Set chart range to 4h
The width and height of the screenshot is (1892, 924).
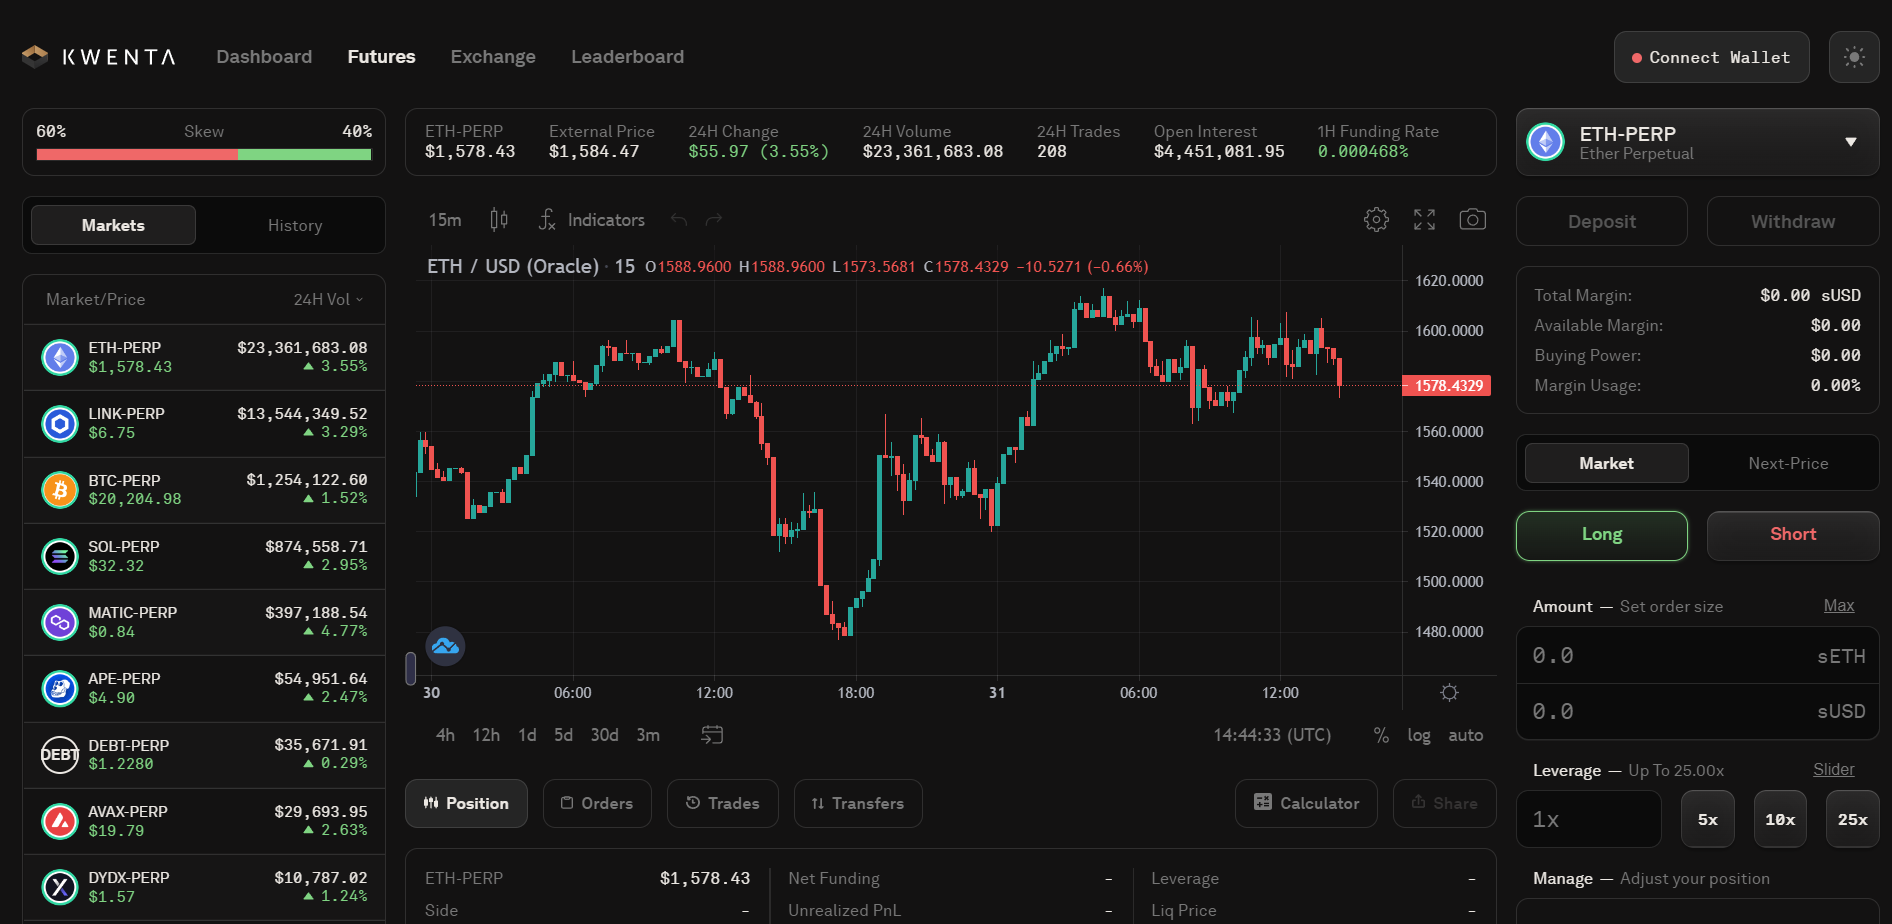pyautogui.click(x=445, y=735)
